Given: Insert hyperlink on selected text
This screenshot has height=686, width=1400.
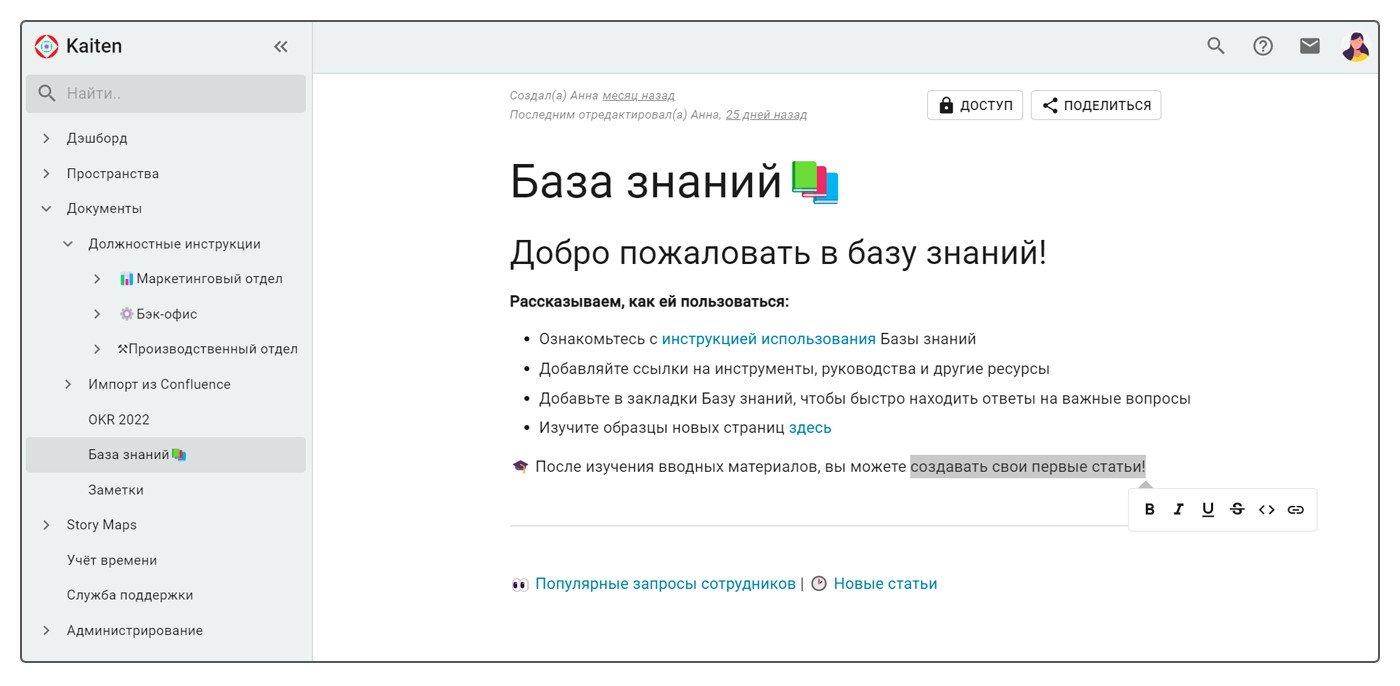Looking at the screenshot, I should point(1296,510).
